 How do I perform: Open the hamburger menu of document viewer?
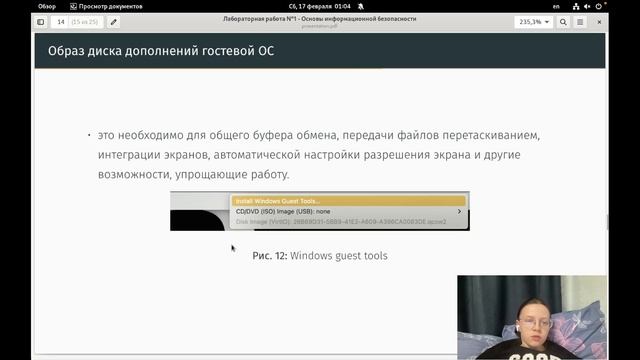(x=580, y=22)
